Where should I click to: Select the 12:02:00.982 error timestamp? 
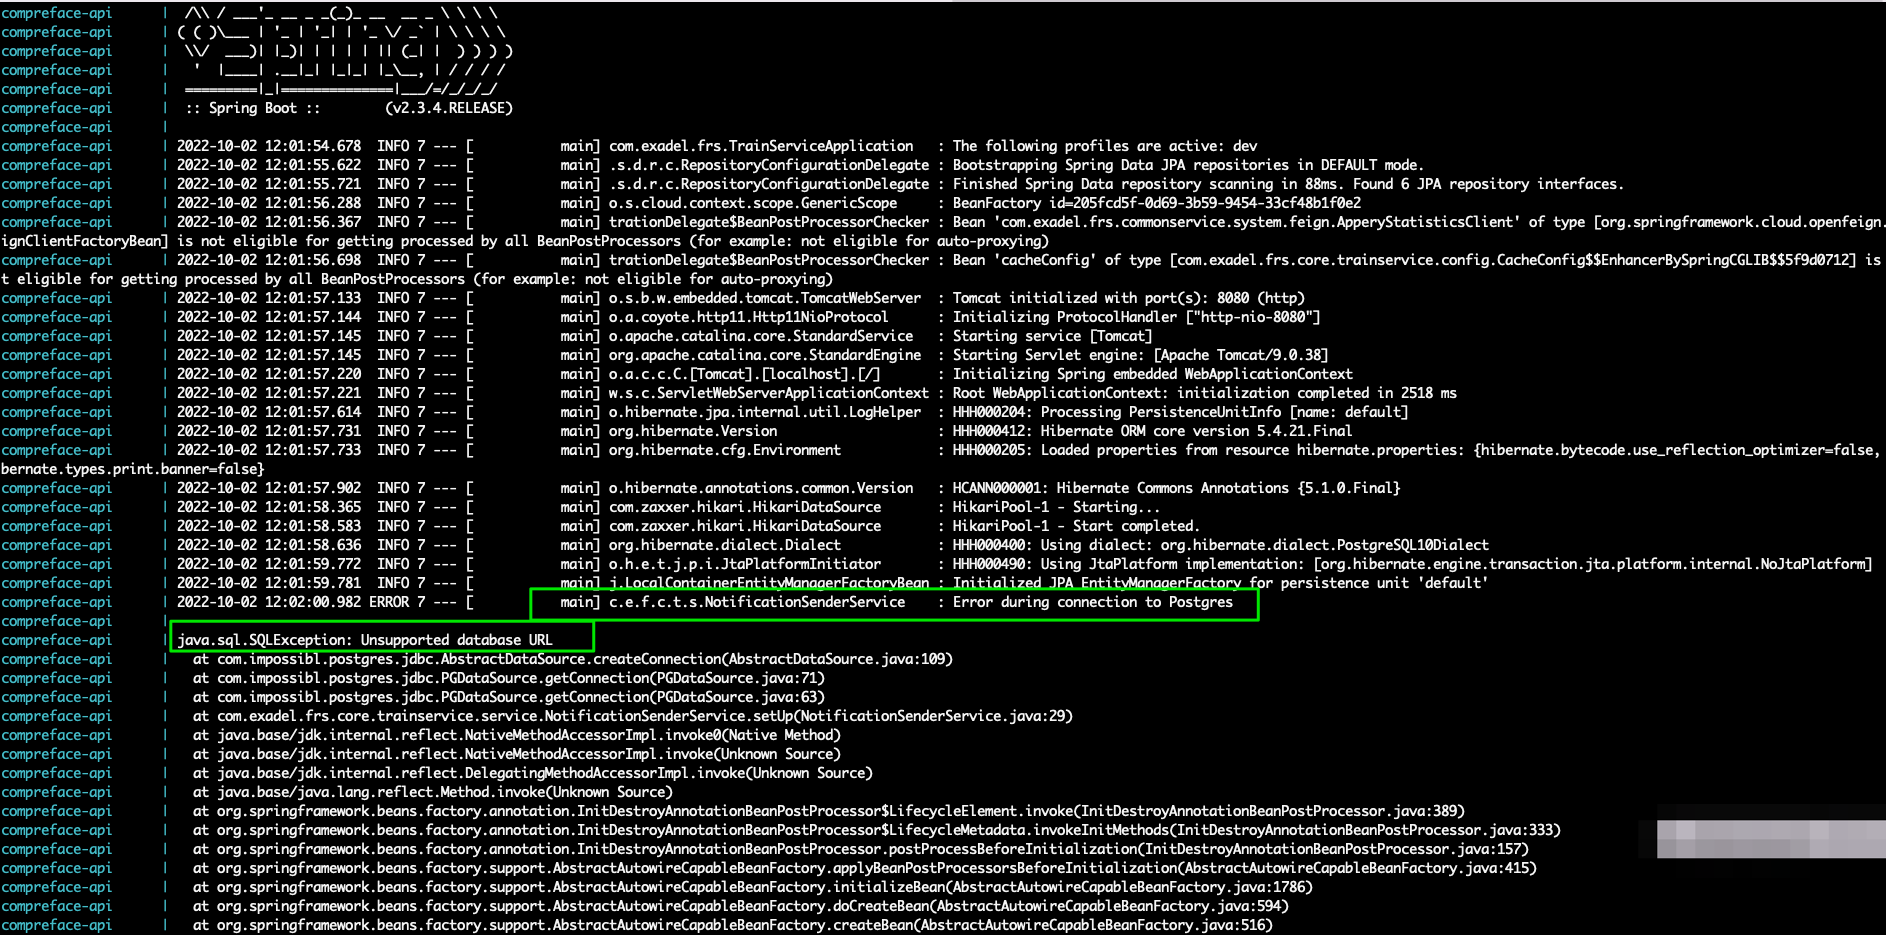(295, 602)
